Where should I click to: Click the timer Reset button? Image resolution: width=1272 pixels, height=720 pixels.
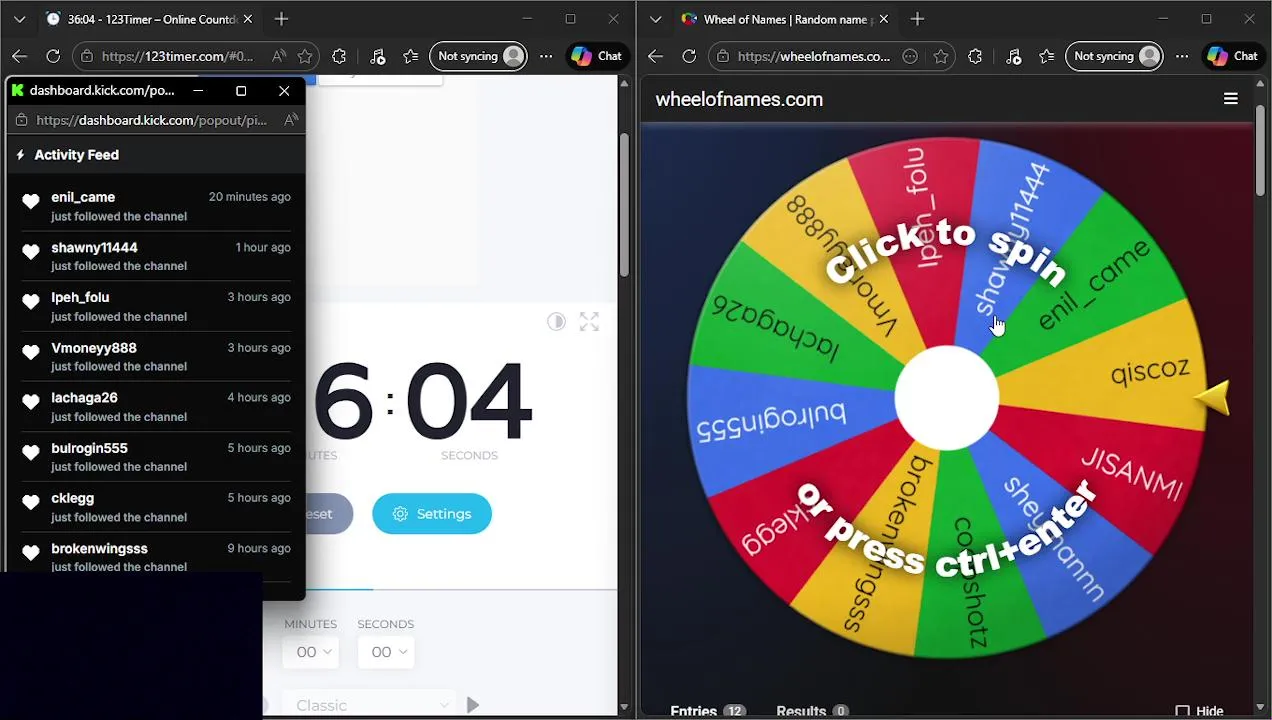click(329, 513)
